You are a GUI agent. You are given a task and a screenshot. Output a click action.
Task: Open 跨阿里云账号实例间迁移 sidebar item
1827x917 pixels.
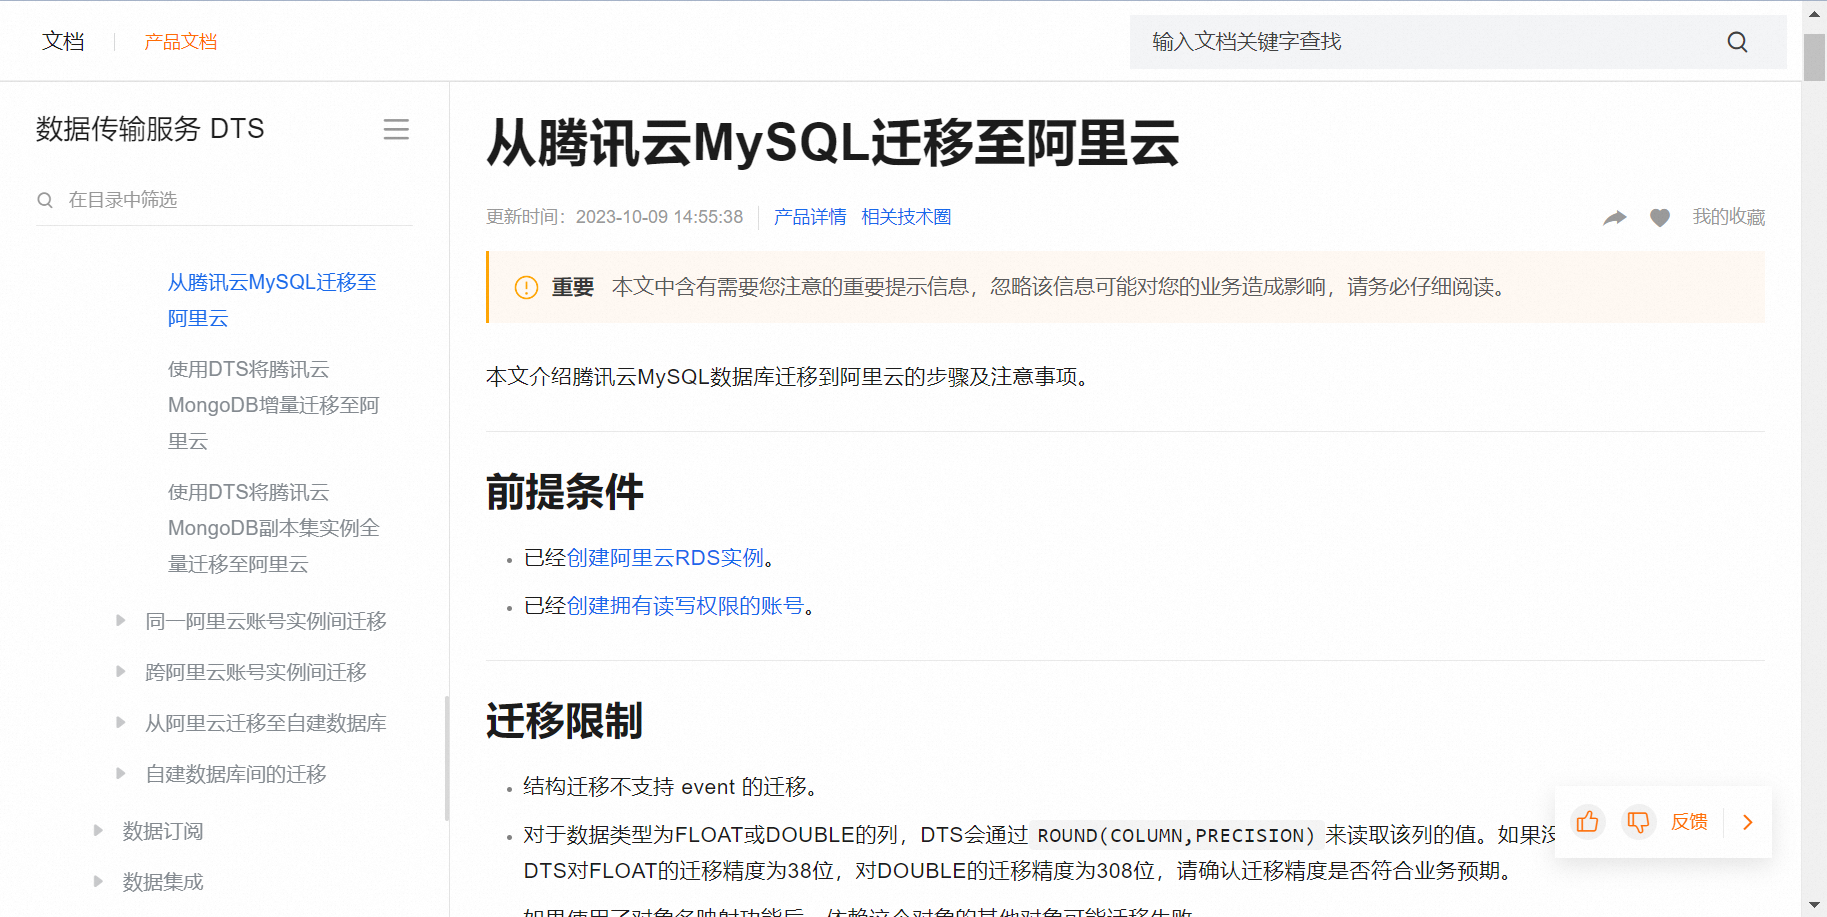click(x=256, y=672)
